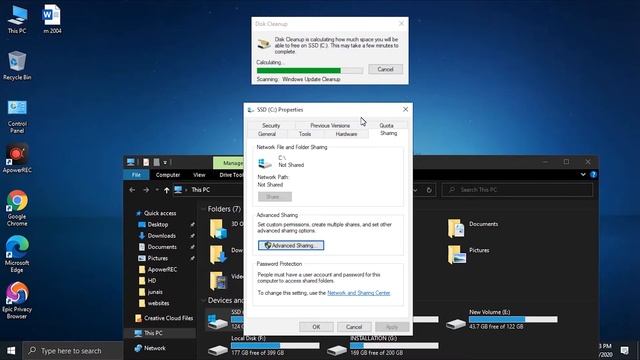Viewport: 640px width, 360px height.
Task: Open the Recycle Bin desktop icon
Action: coord(17,65)
